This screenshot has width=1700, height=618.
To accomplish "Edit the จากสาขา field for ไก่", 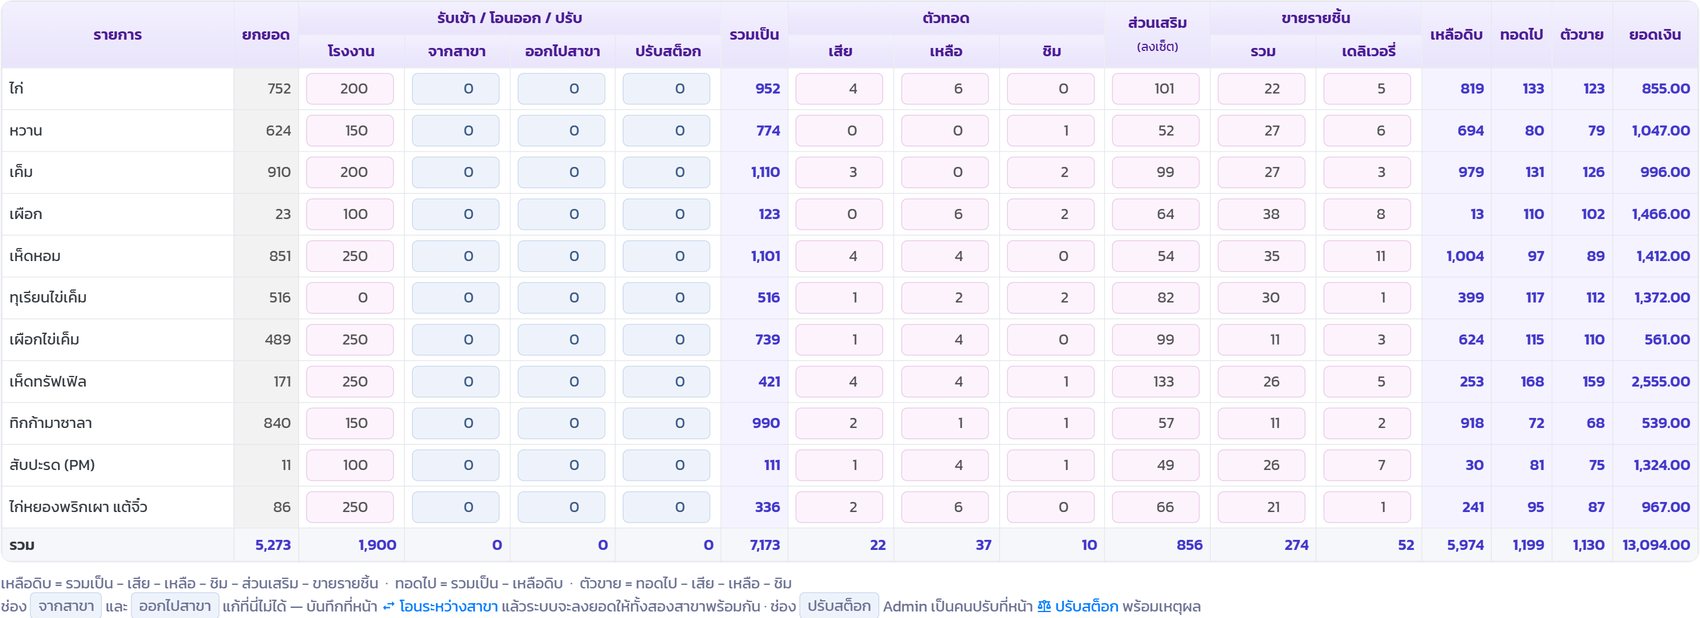I will [456, 89].
